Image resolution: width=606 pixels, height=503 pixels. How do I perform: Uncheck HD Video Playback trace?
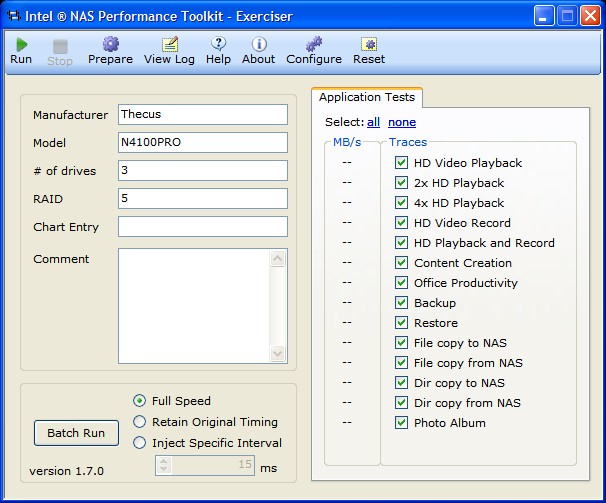(x=401, y=162)
